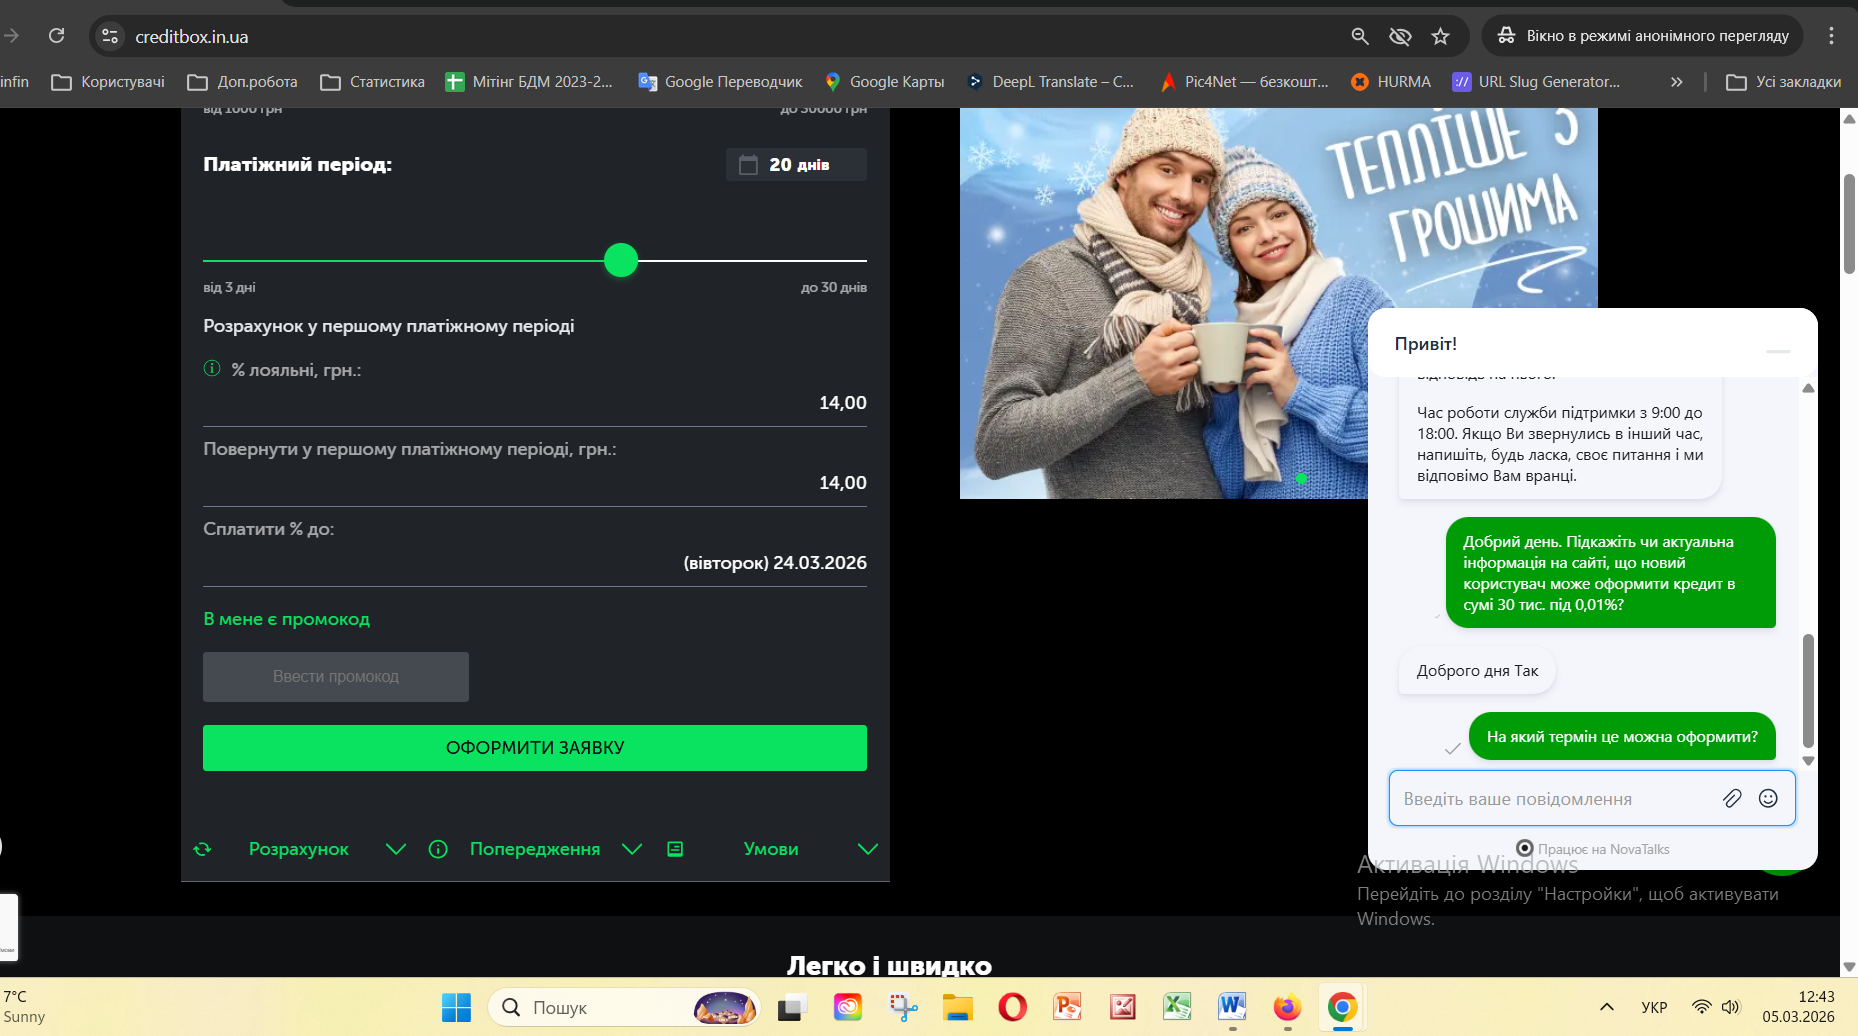
Task: Click the zoom magnifier icon in address bar
Action: [x=1360, y=36]
